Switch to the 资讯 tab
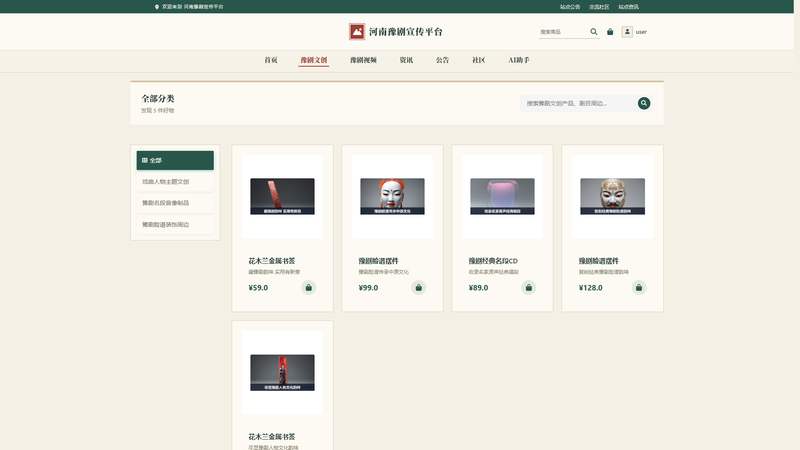 coord(406,60)
